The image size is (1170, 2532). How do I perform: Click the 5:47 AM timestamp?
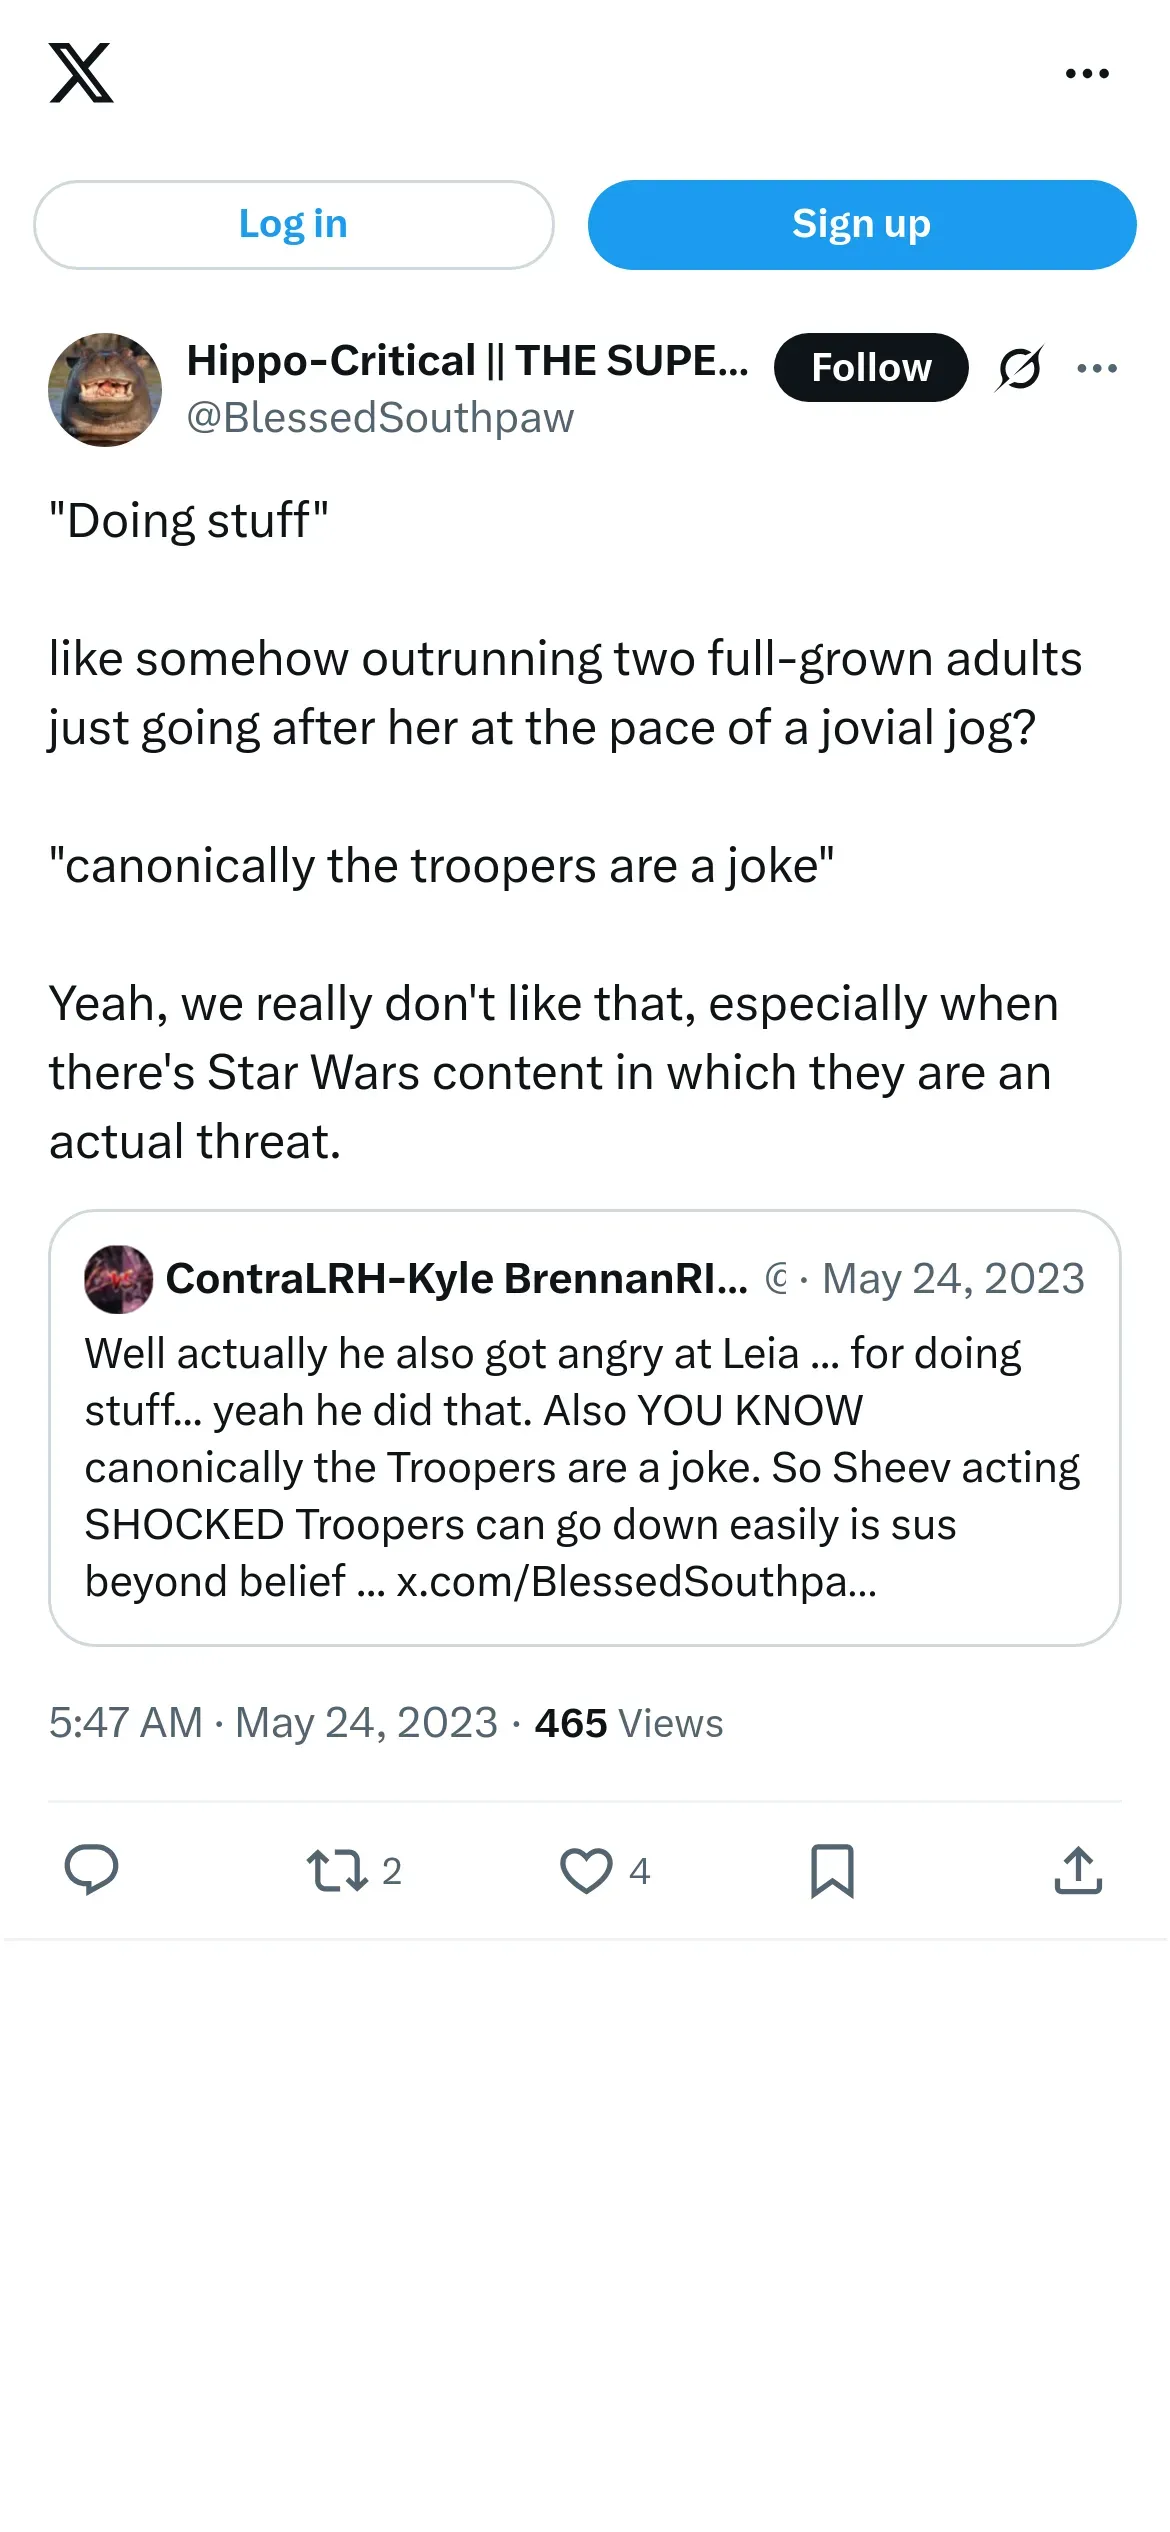(273, 1723)
